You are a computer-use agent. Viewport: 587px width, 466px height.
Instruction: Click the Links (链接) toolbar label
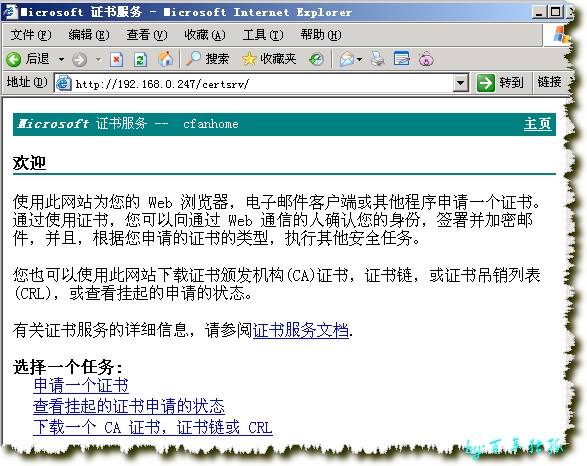[x=550, y=82]
